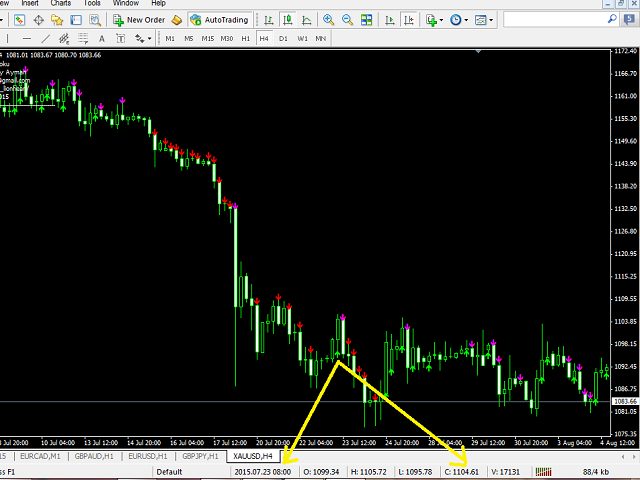
Task: Switch timeframe to M15
Action: [208, 39]
